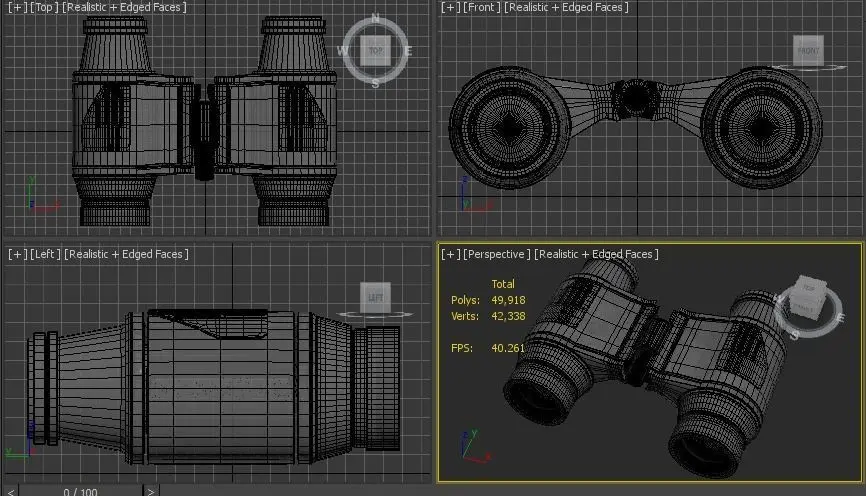Click the Left viewport [+] menu label
Viewport: 866px width, 496px height.
point(17,254)
